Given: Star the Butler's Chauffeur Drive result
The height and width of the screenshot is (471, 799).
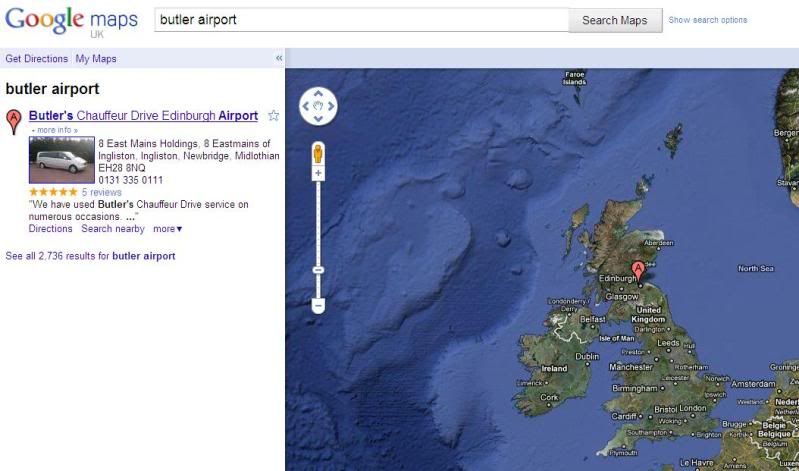Looking at the screenshot, I should pyautogui.click(x=273, y=116).
